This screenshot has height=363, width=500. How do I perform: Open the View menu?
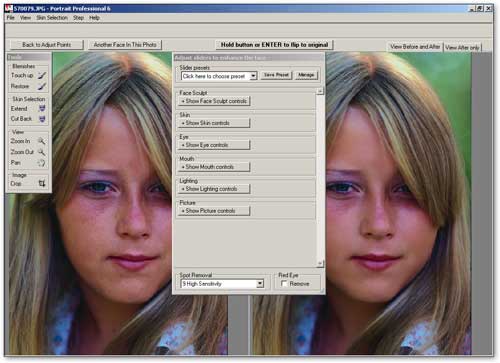point(25,18)
